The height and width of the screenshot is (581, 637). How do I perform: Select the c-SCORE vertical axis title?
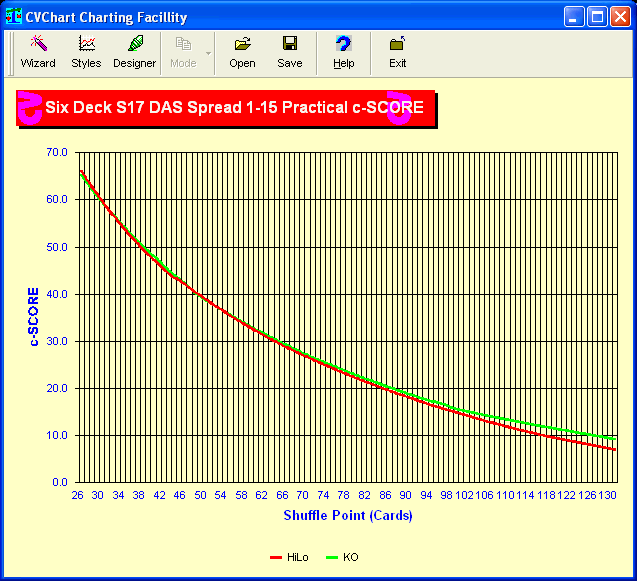(34, 317)
